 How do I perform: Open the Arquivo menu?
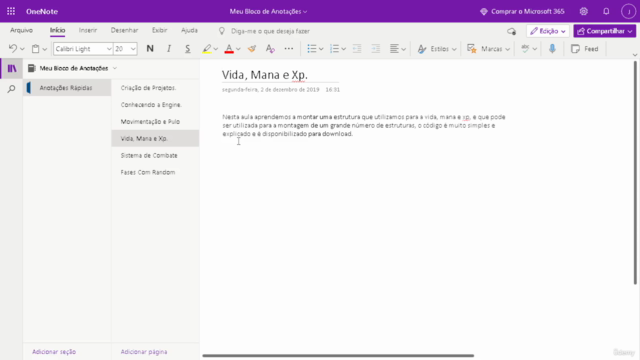pos(21,30)
